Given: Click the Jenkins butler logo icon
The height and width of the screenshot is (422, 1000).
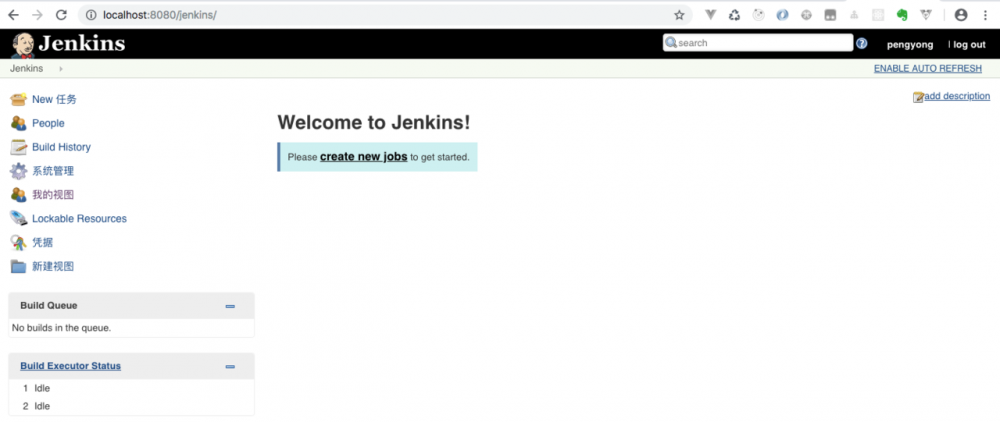Looking at the screenshot, I should (x=23, y=45).
